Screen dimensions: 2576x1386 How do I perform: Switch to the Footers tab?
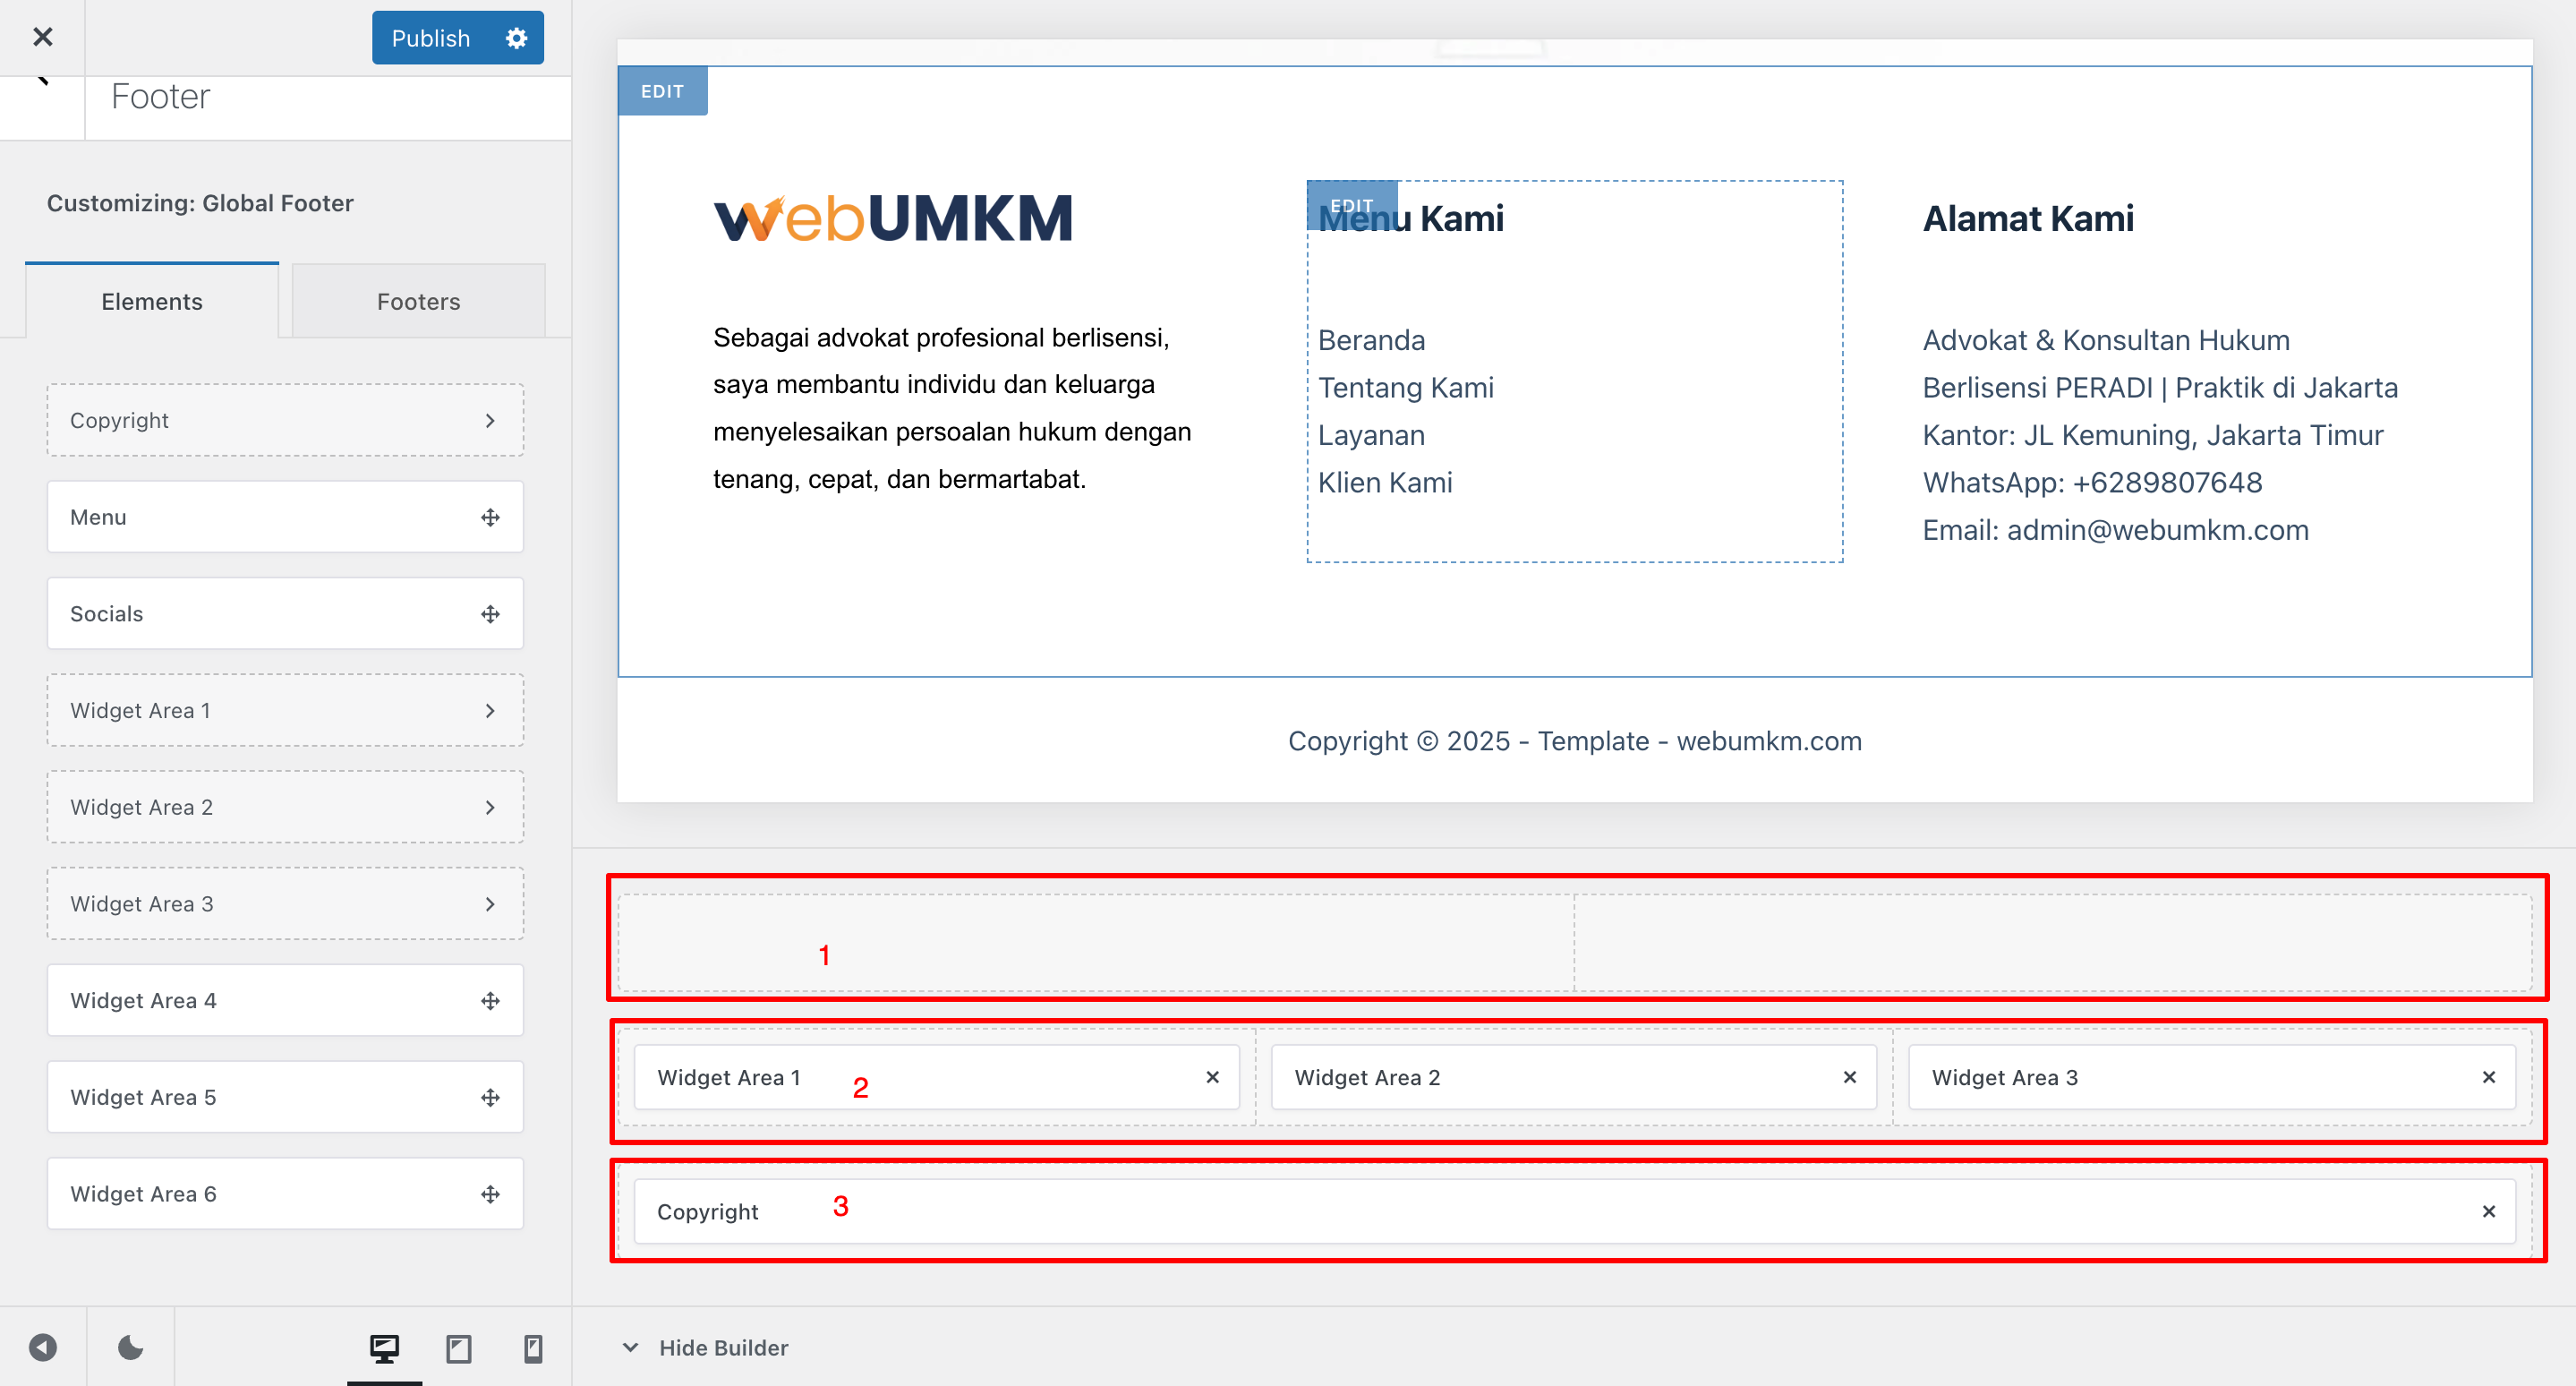(418, 301)
